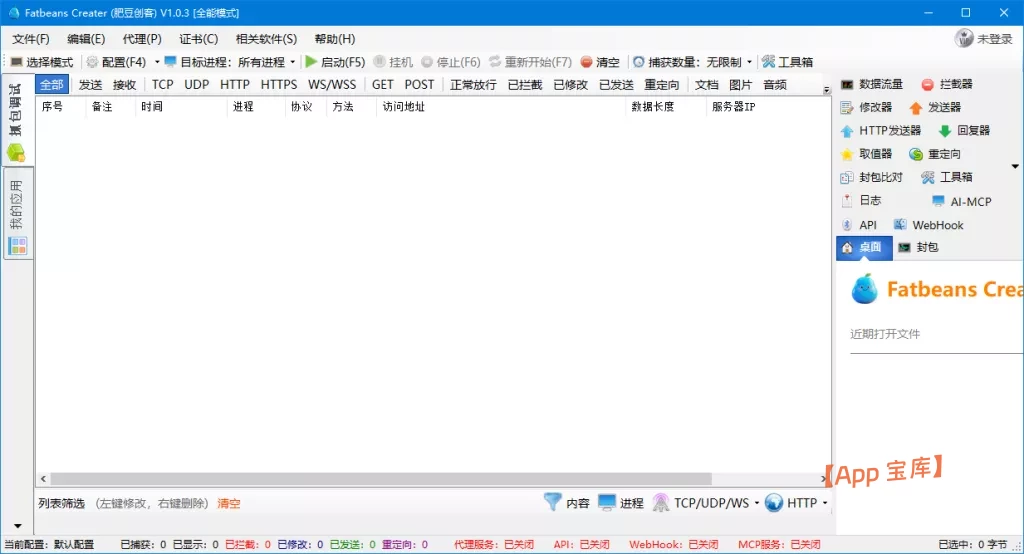Select the 全部 filter tab
The height and width of the screenshot is (554, 1024).
(52, 84)
